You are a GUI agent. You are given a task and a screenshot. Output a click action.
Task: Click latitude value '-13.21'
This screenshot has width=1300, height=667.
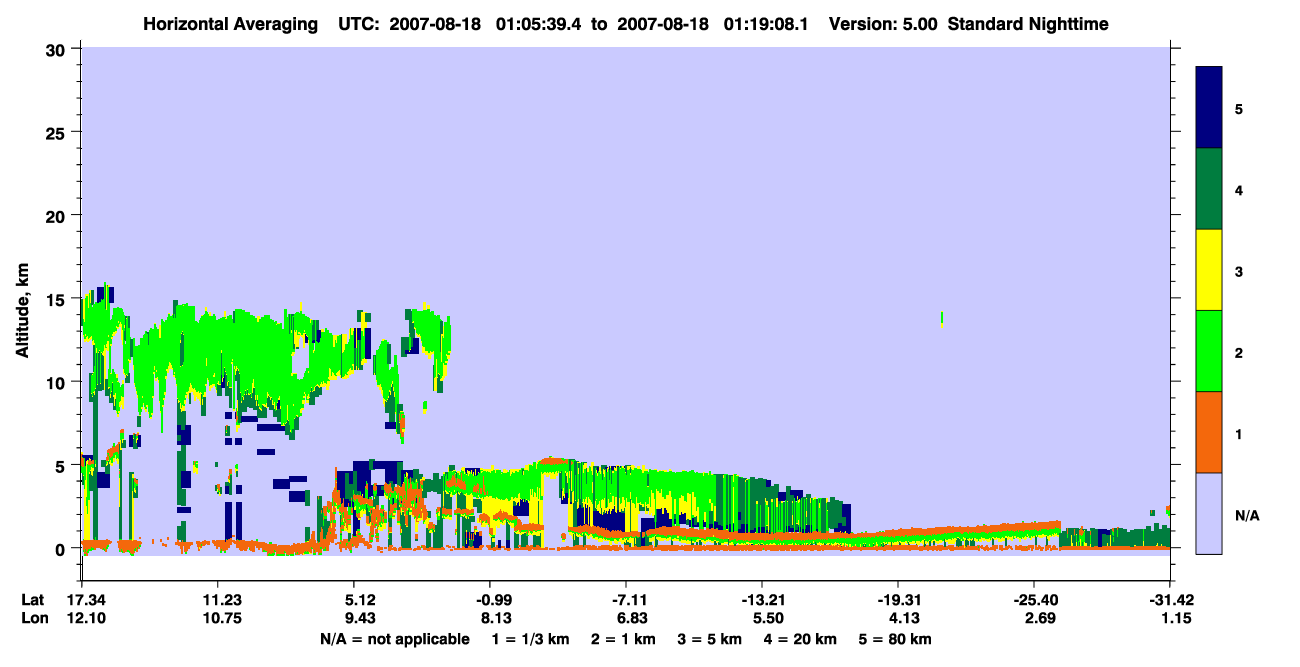[761, 600]
